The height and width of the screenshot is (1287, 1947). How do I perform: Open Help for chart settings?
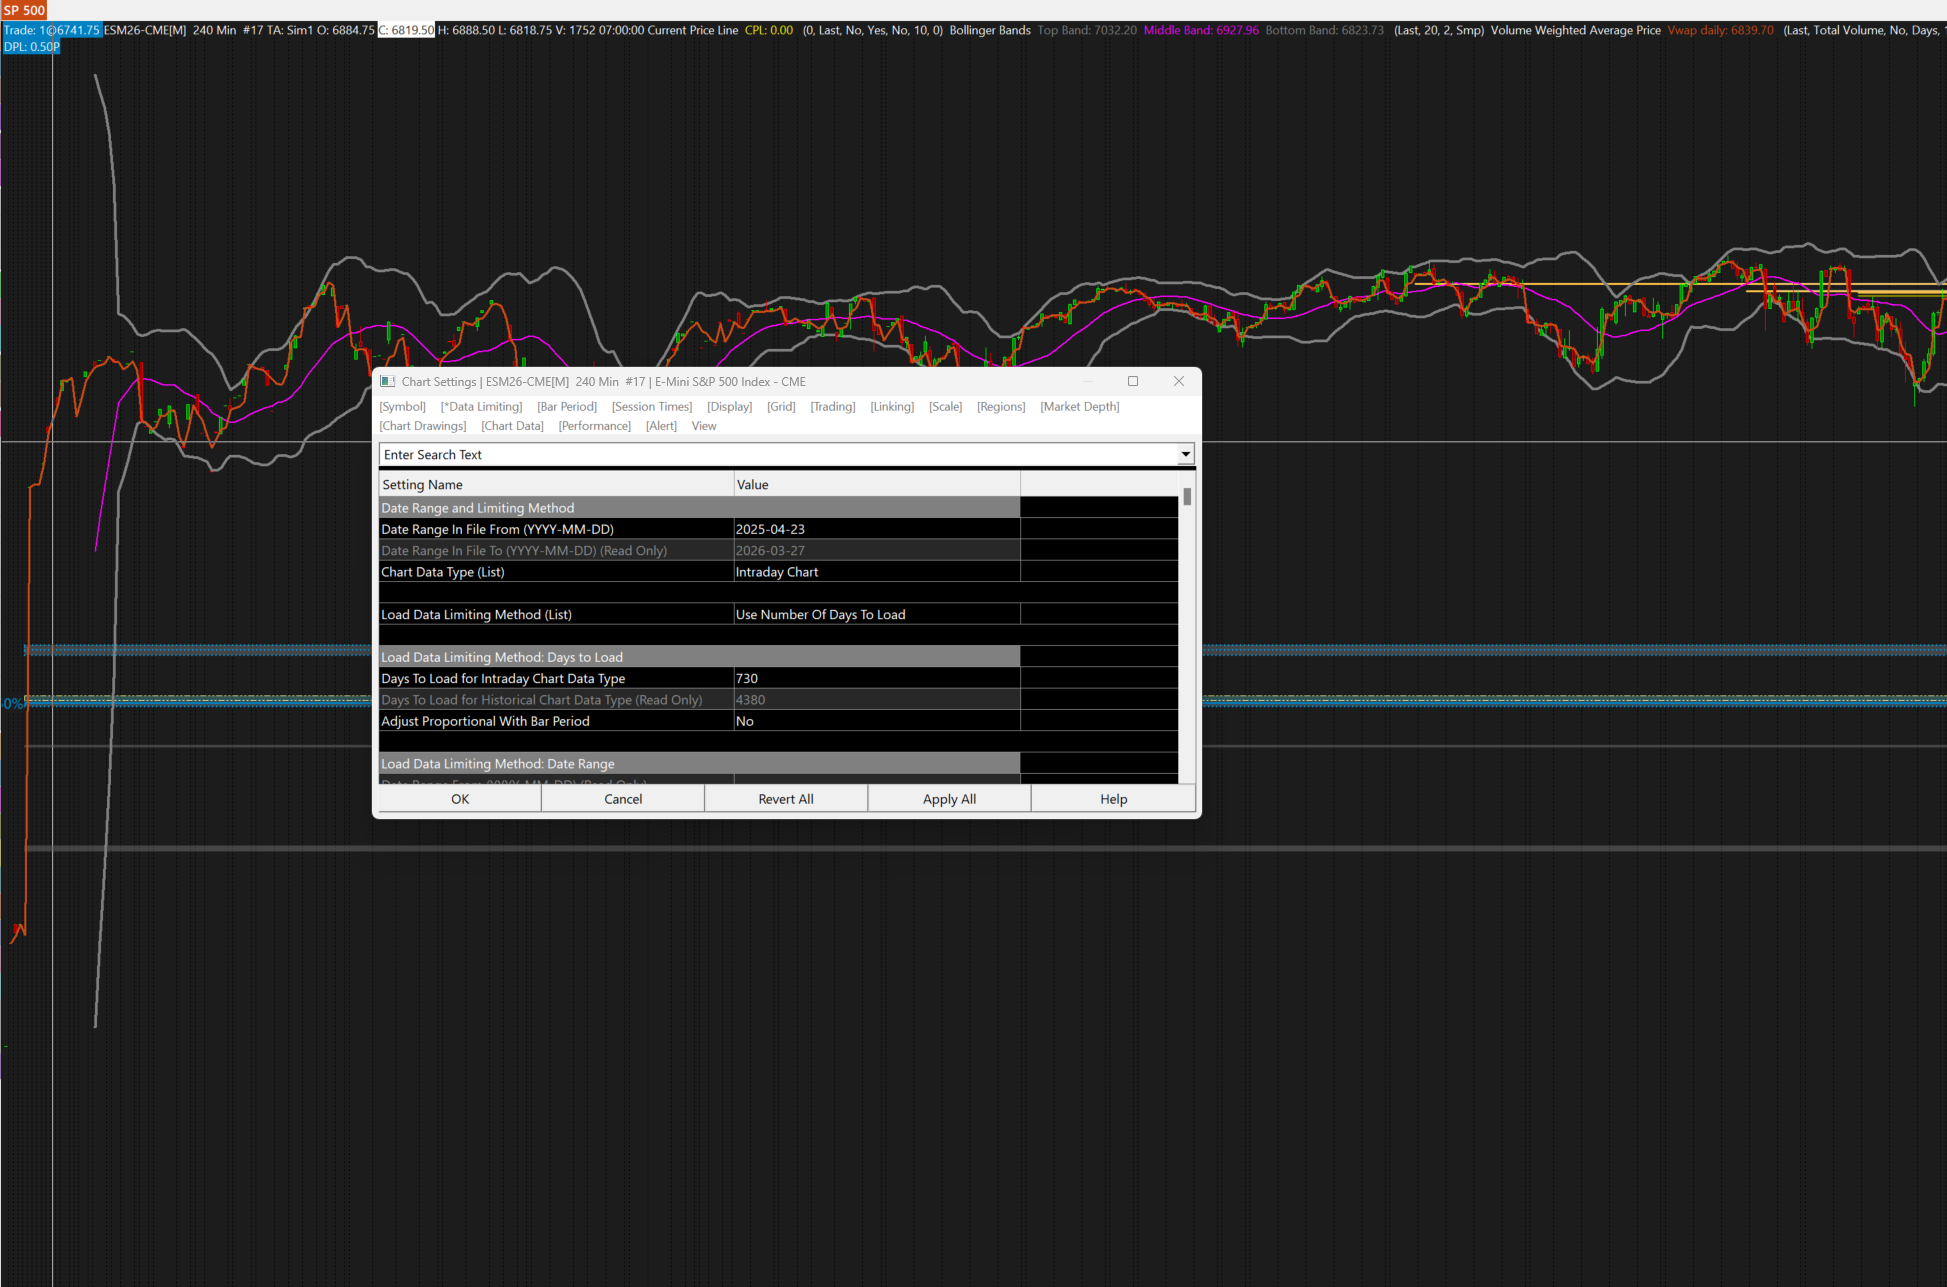pyautogui.click(x=1113, y=799)
